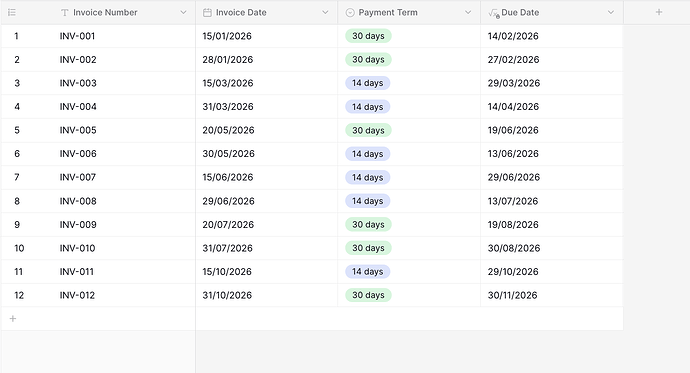The image size is (690, 373).
Task: Click the formula icon beside Due Date
Action: [494, 13]
